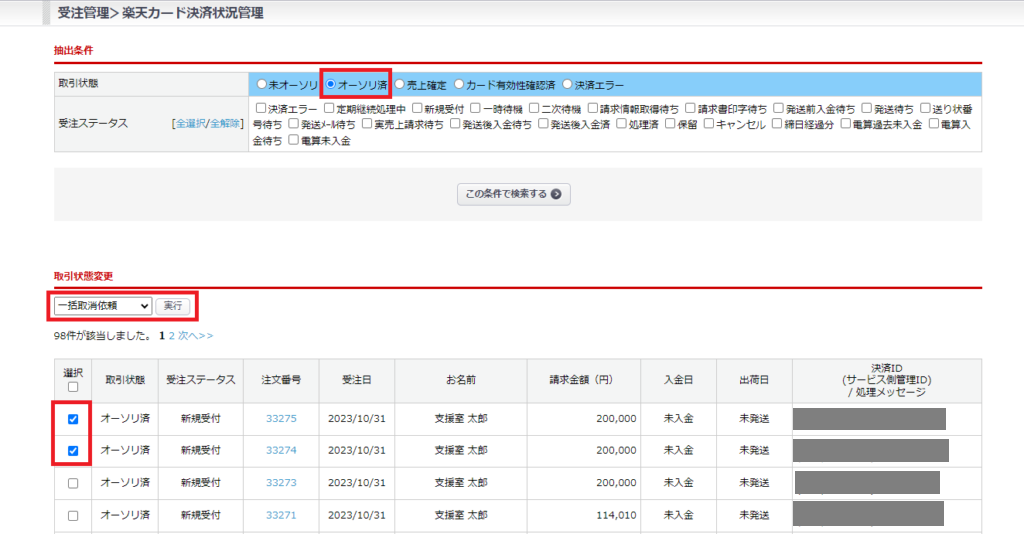1024x534 pixels.
Task: Jump to page 2 of results
Action: tap(171, 336)
